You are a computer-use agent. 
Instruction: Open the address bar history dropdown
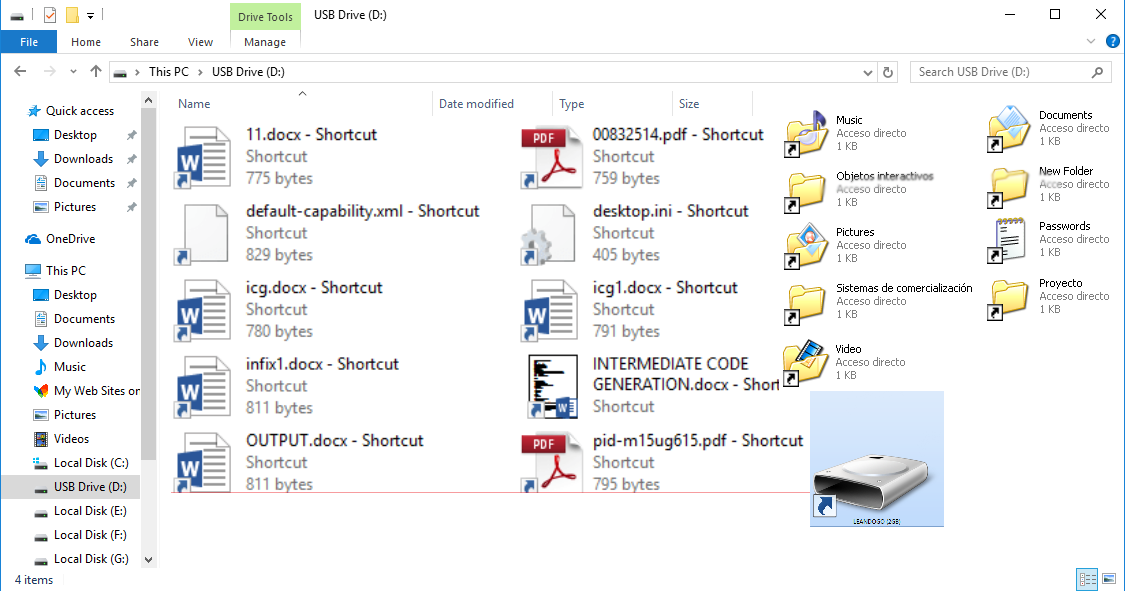868,72
